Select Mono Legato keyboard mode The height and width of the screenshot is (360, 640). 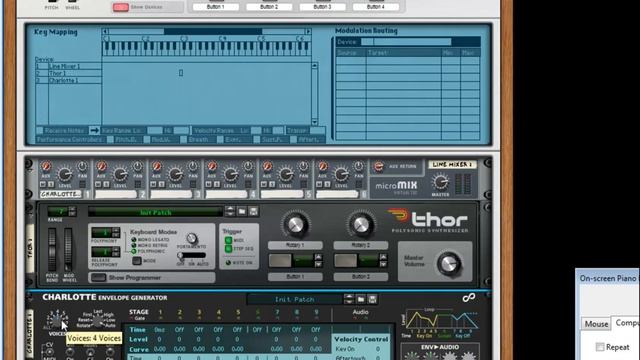point(134,240)
